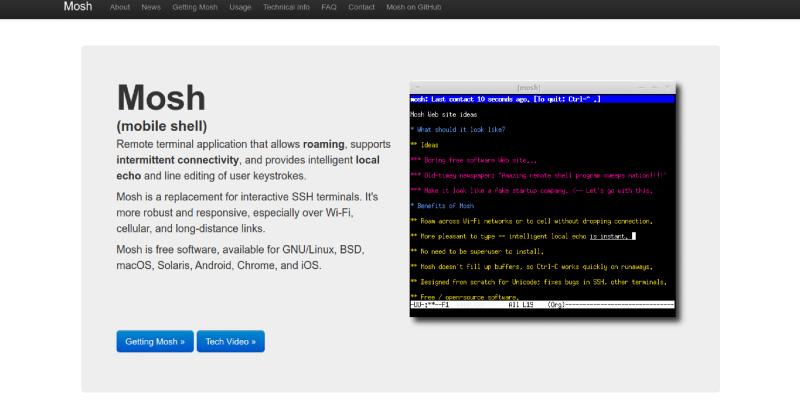This screenshot has height=400, width=800.
Task: Go to the News section
Action: (x=151, y=7)
